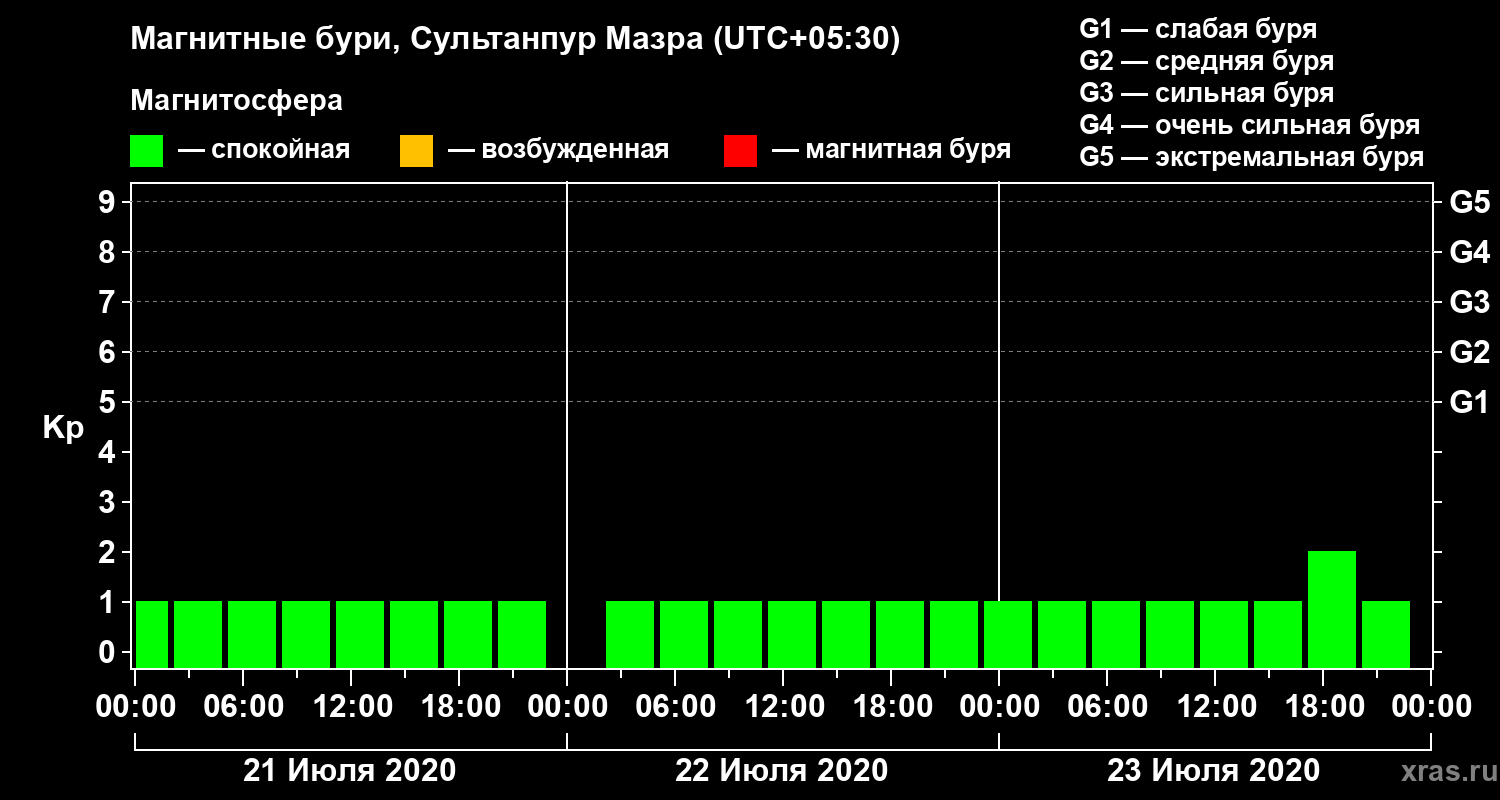Image resolution: width=1500 pixels, height=800 pixels.
Task: Click the first bar of 22 July after the gap
Action: tap(630, 634)
